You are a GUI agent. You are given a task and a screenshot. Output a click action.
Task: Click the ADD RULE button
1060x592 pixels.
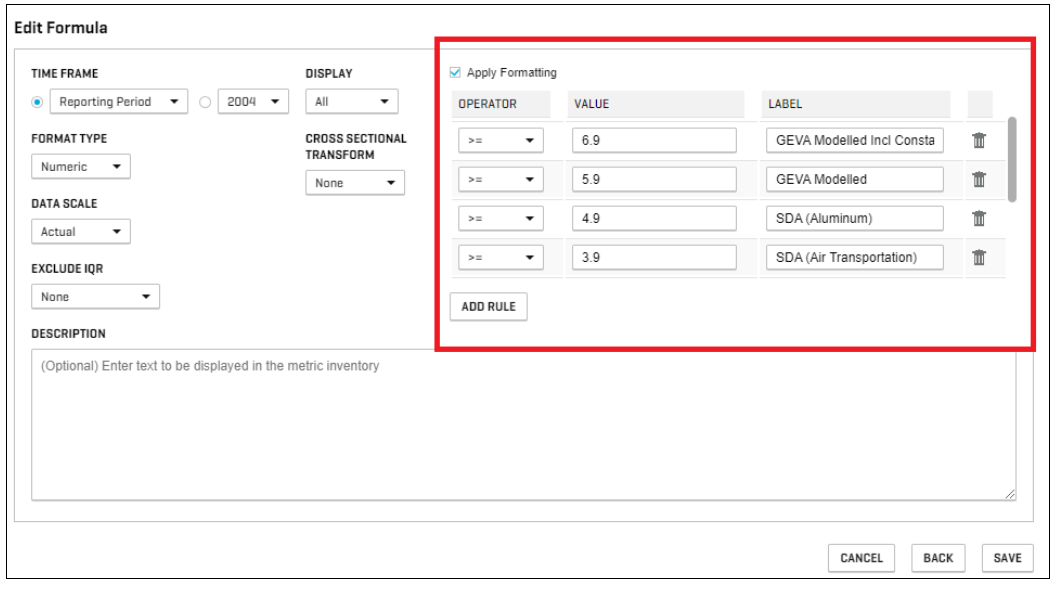tap(489, 307)
